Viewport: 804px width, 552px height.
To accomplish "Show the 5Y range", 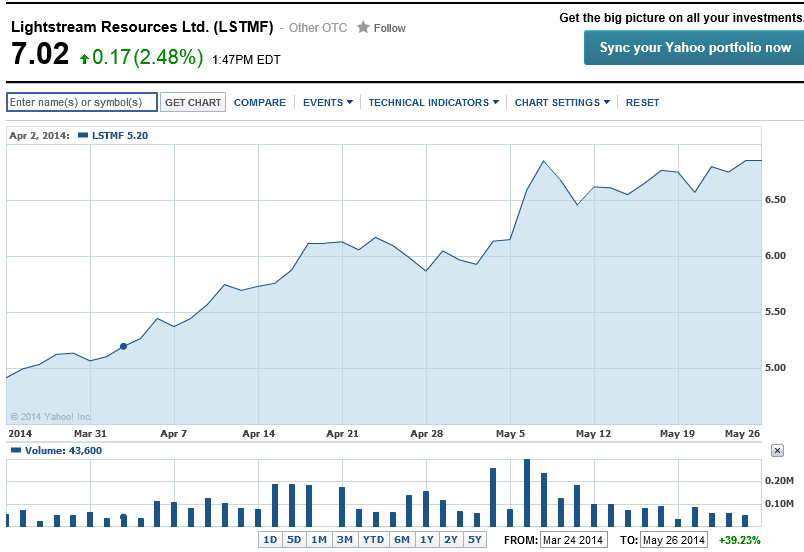I will 475,540.
